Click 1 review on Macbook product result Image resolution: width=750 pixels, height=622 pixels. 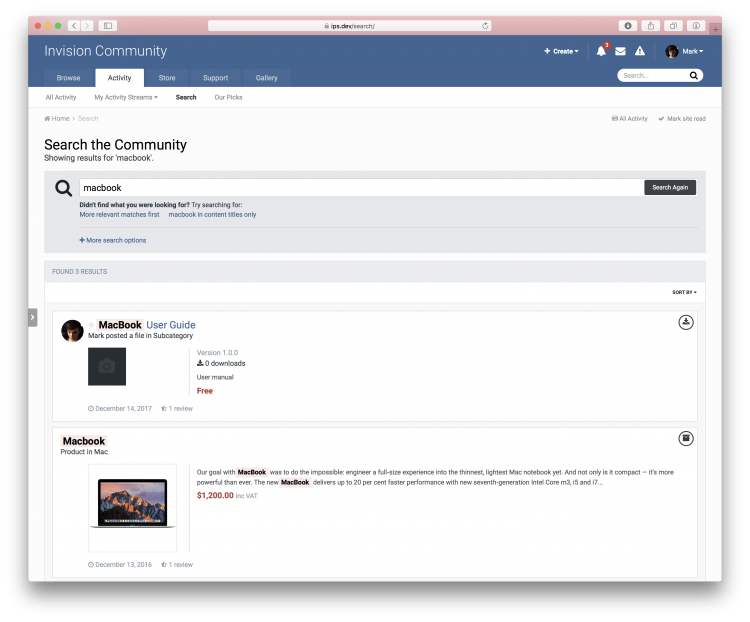coord(177,565)
